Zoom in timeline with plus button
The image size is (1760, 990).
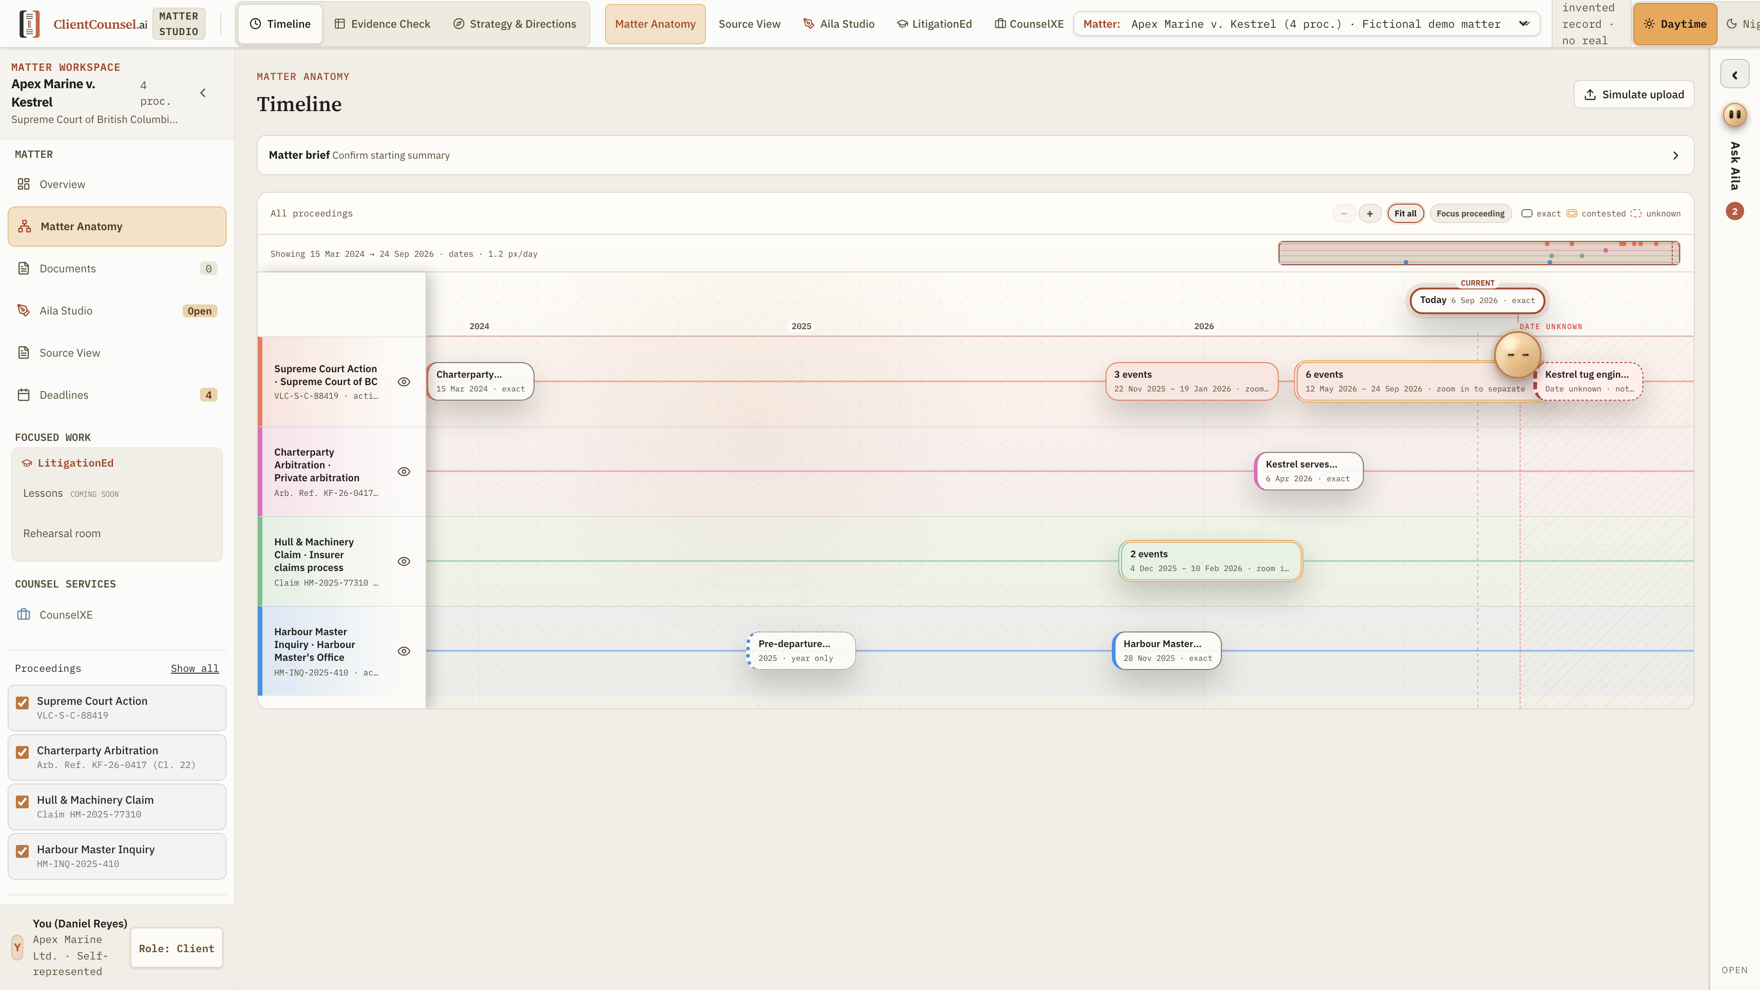point(1370,213)
